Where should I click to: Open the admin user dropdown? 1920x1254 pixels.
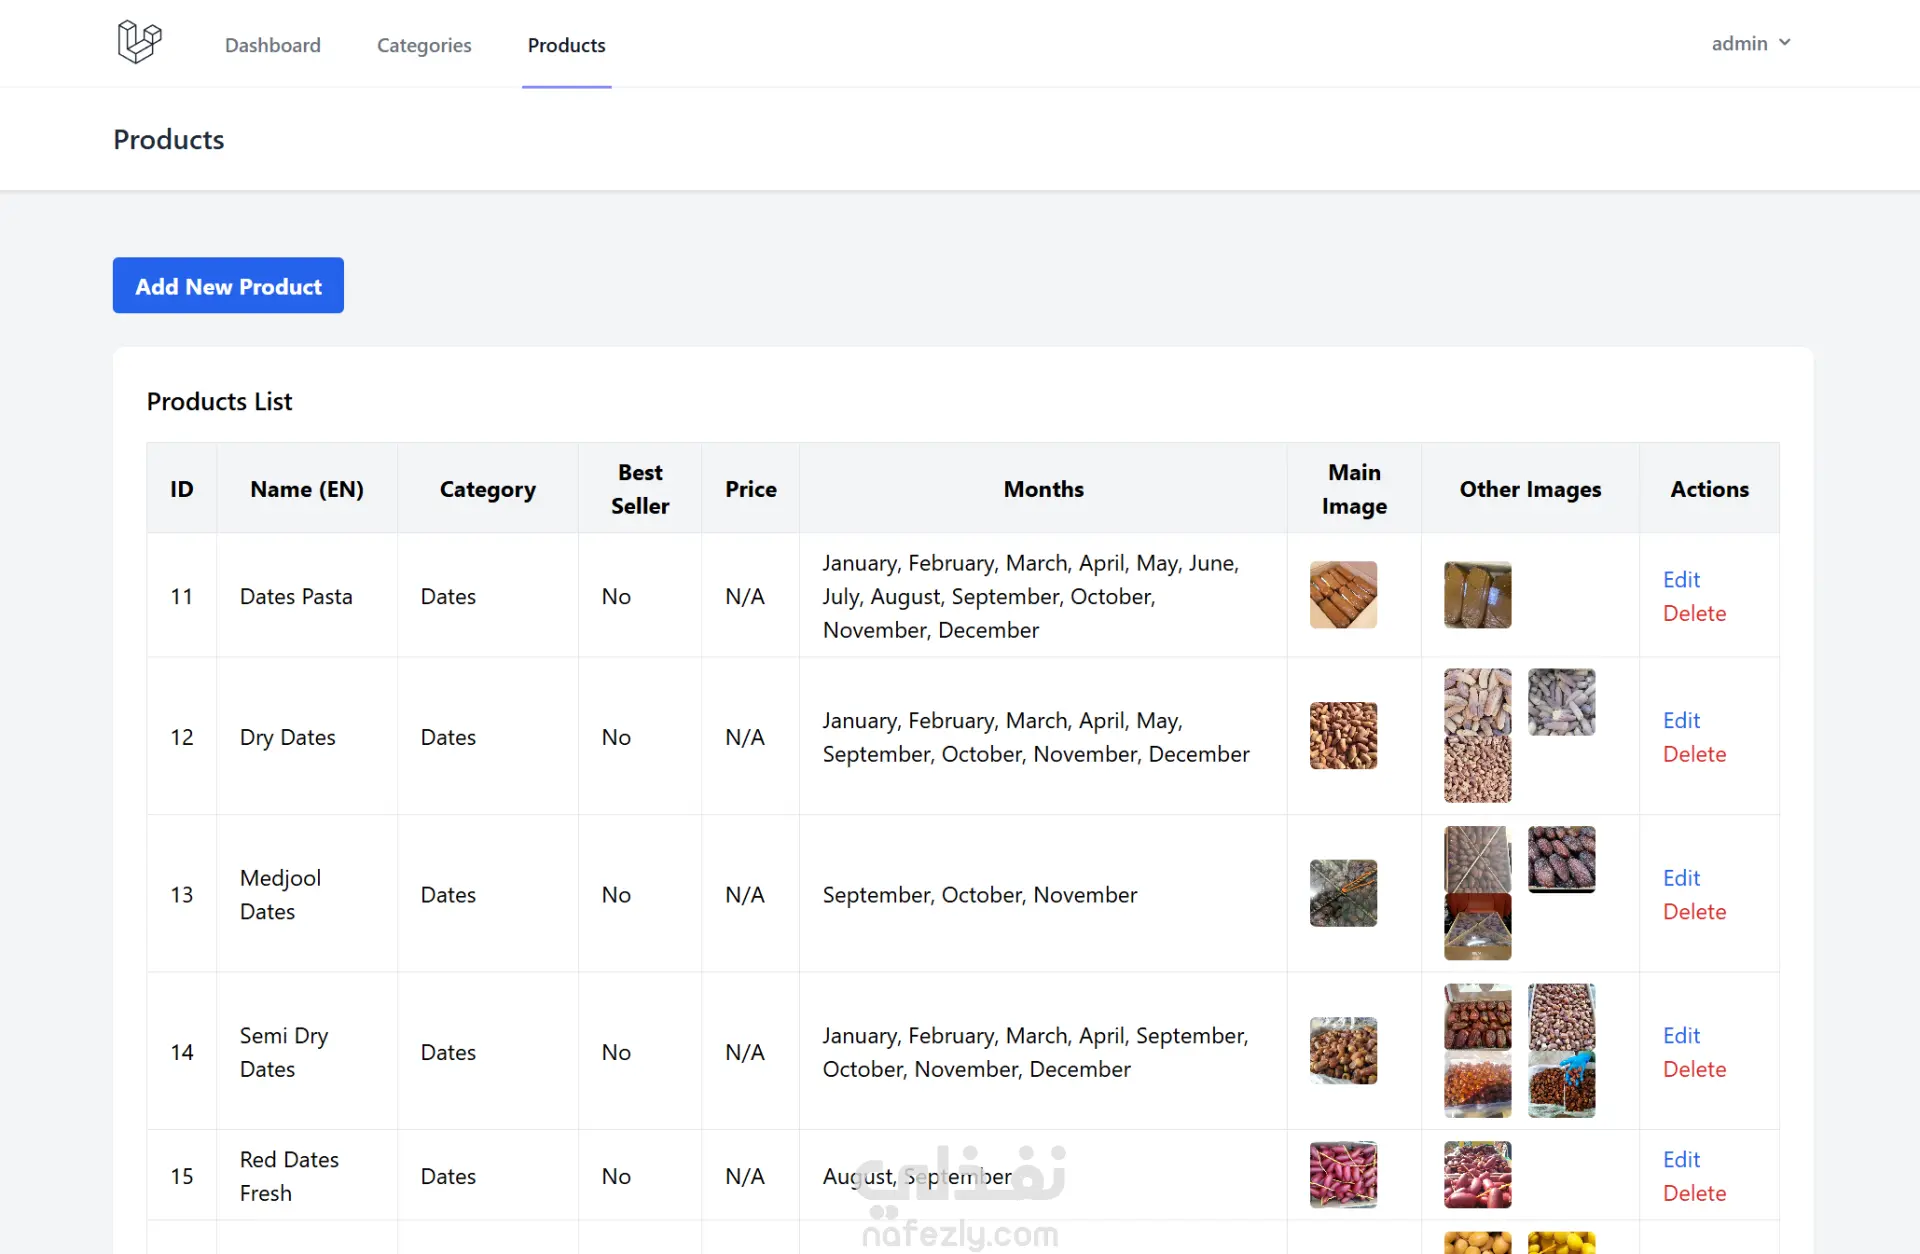tap(1750, 43)
